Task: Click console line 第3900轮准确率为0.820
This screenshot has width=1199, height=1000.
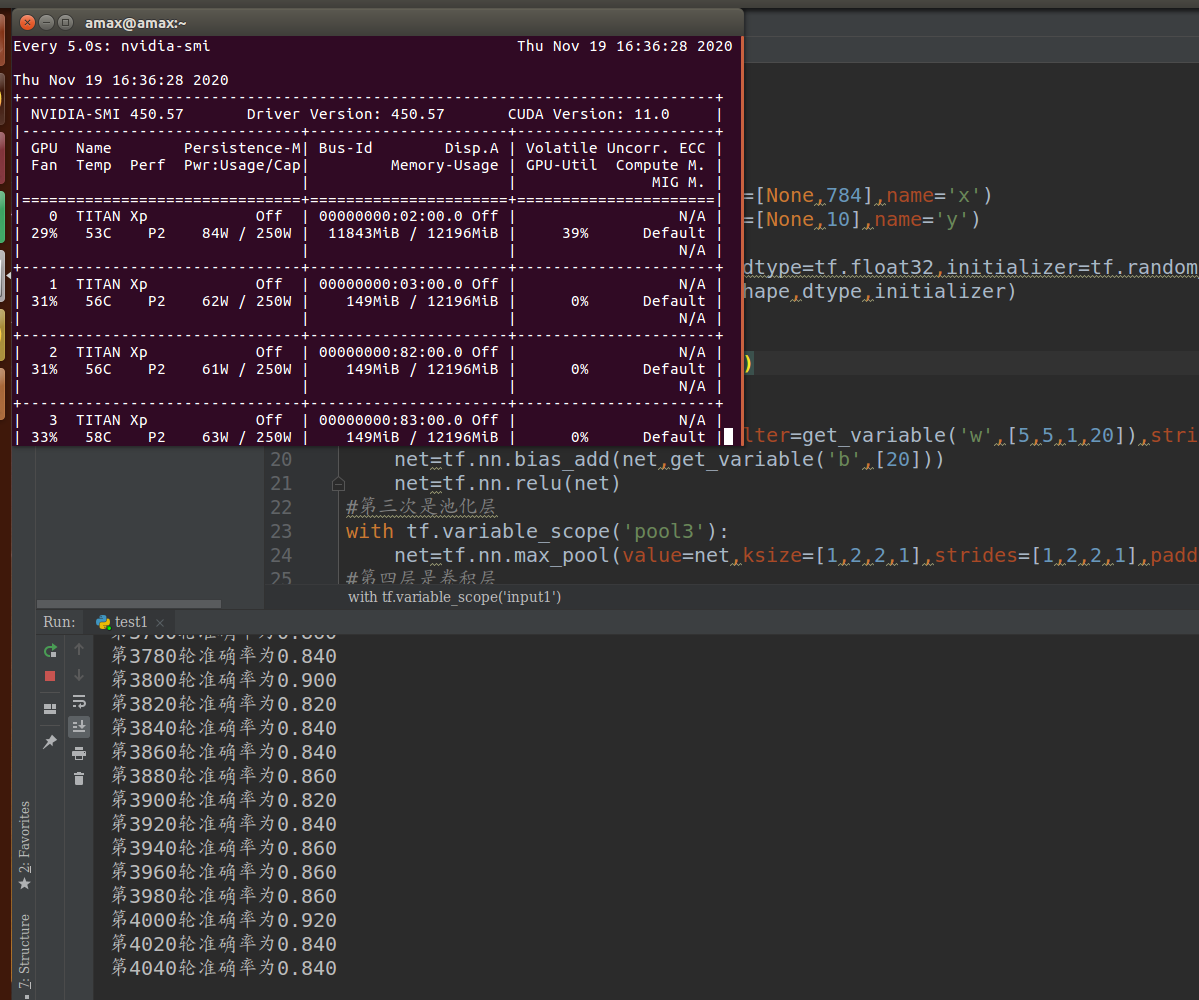Action: pos(224,800)
